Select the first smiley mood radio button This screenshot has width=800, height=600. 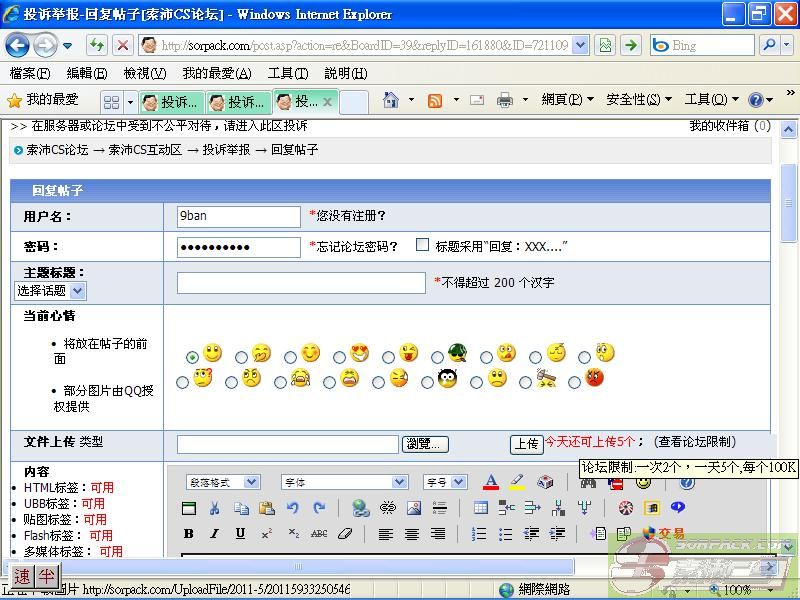pyautogui.click(x=192, y=357)
